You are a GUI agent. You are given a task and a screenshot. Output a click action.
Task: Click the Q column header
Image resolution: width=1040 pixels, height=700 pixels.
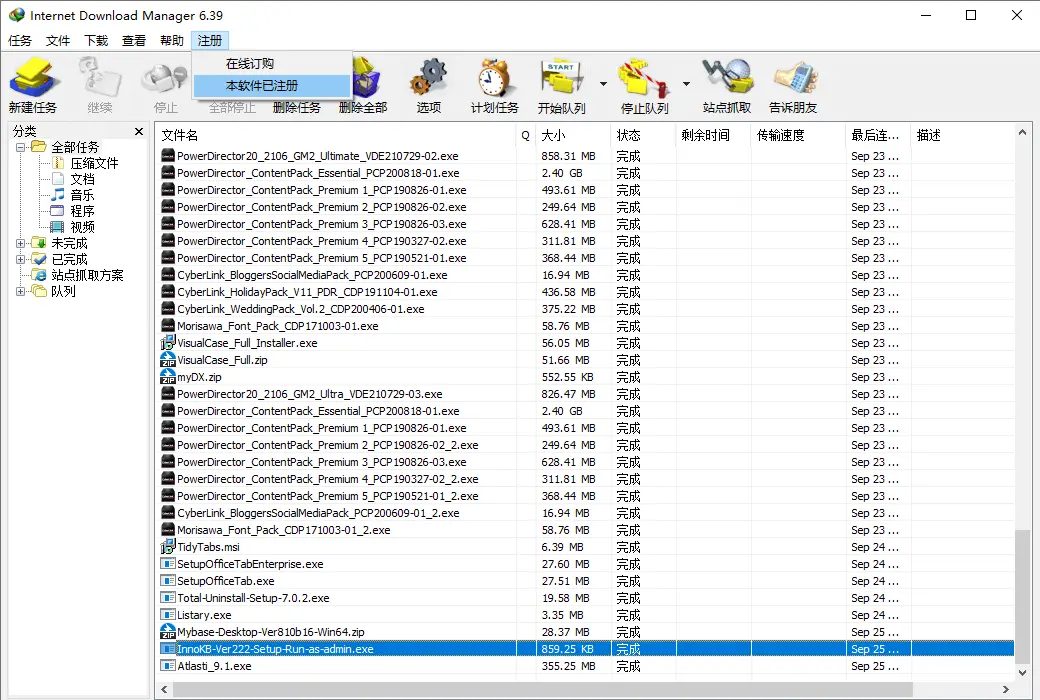(526, 135)
